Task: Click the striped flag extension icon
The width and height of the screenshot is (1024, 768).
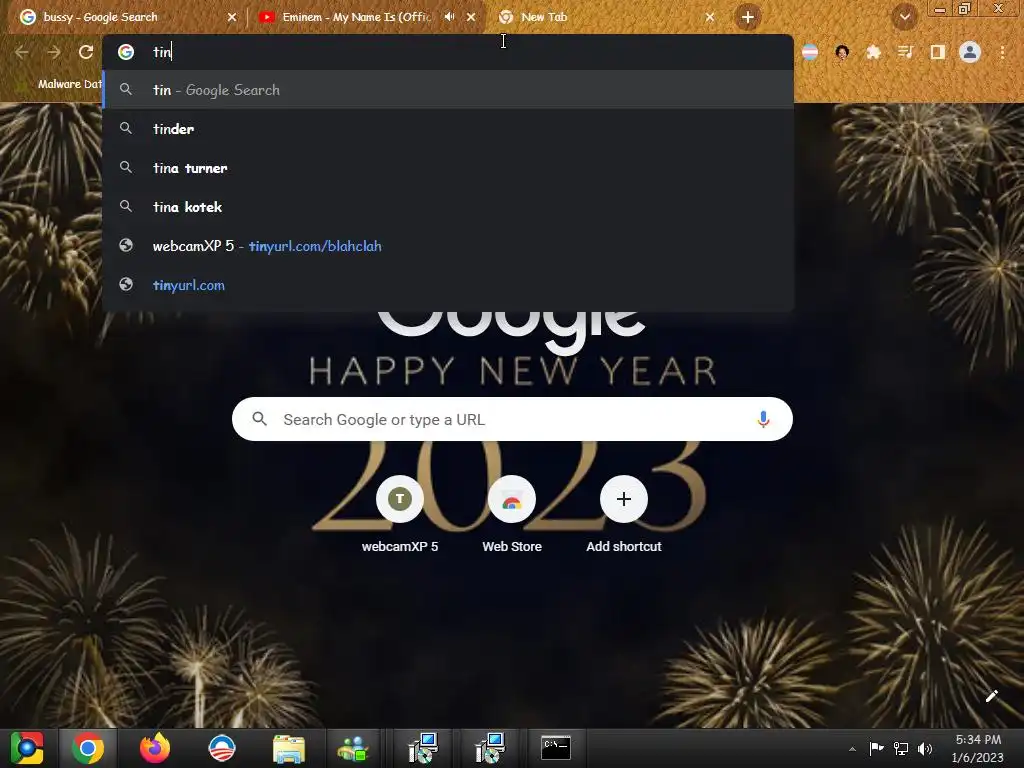Action: click(810, 52)
